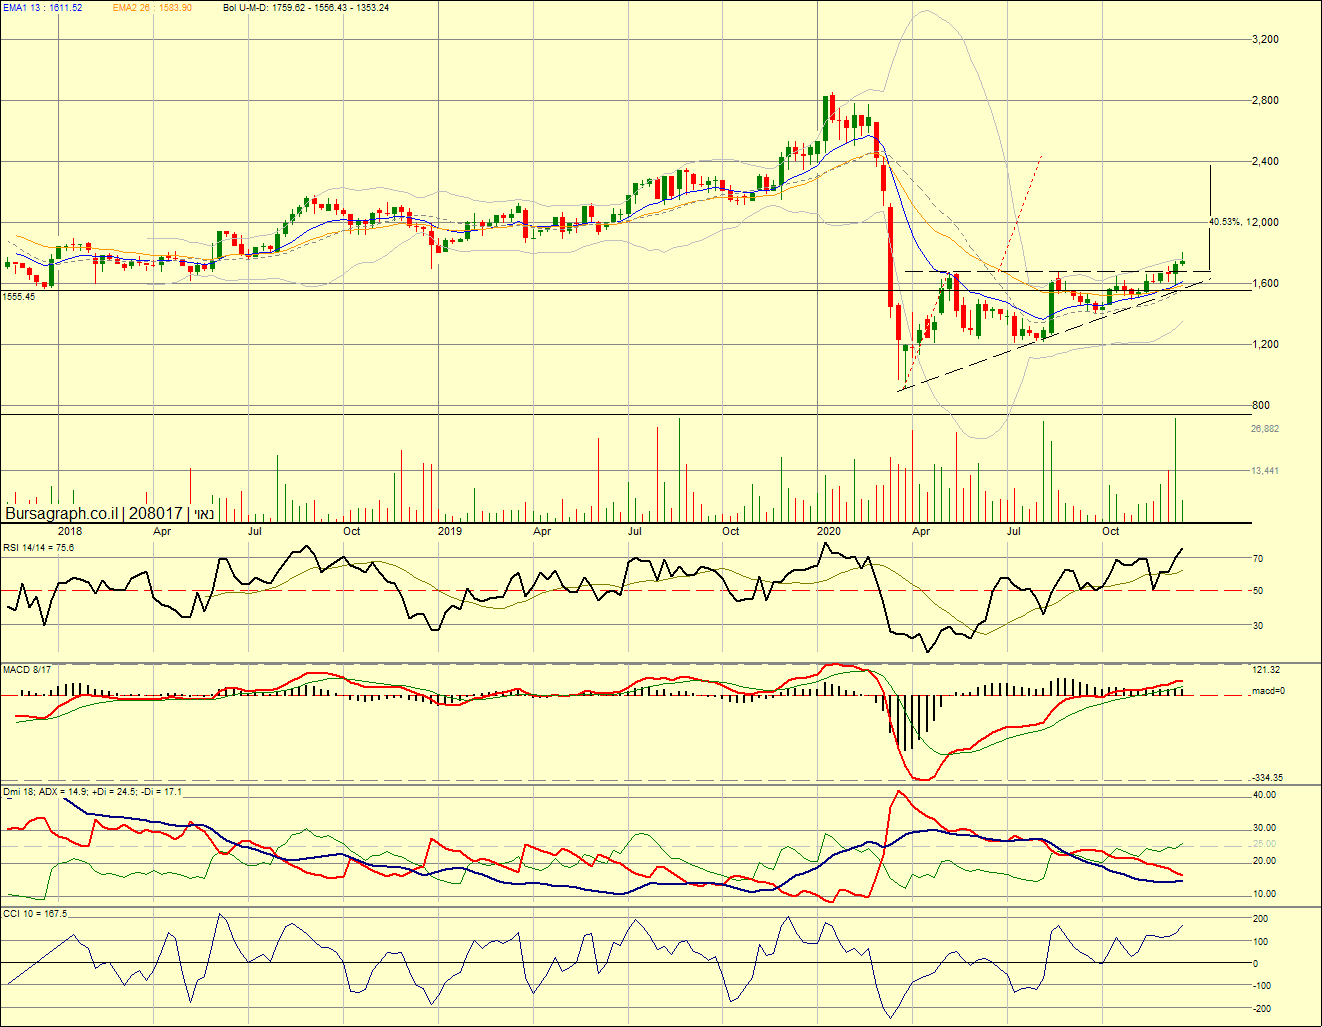1322x1027 pixels.
Task: Click the -200 CCI axis value
Action: [x=1261, y=1010]
